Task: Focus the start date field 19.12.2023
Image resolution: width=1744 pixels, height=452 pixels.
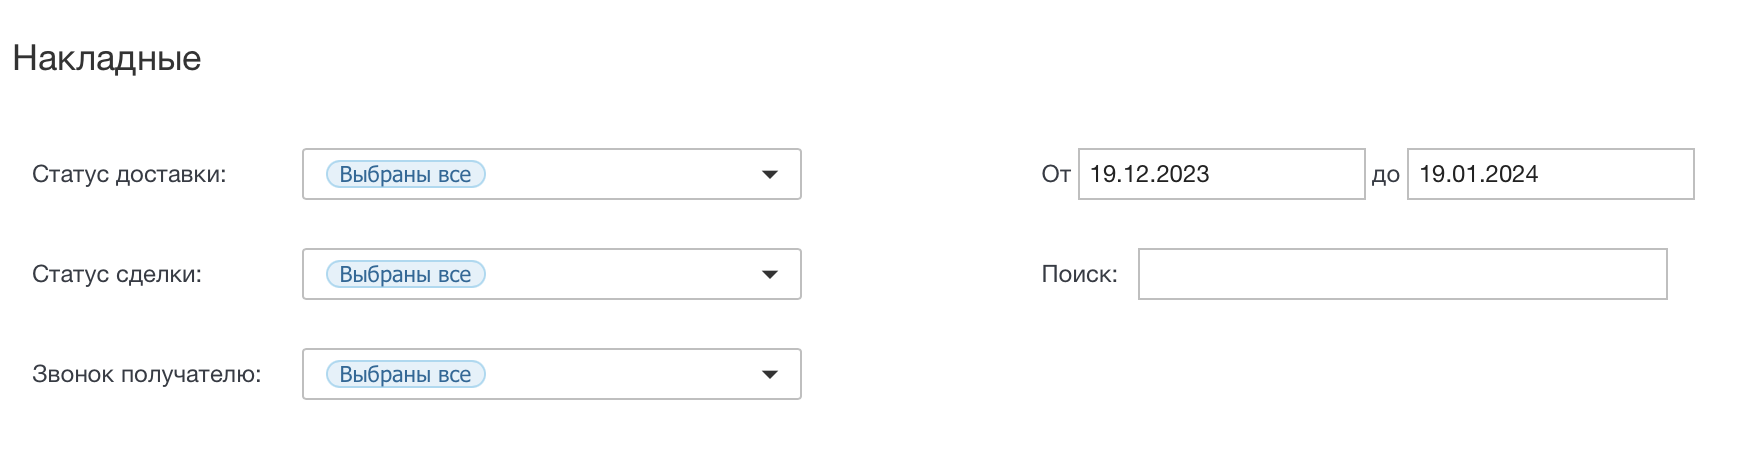Action: tap(1220, 174)
